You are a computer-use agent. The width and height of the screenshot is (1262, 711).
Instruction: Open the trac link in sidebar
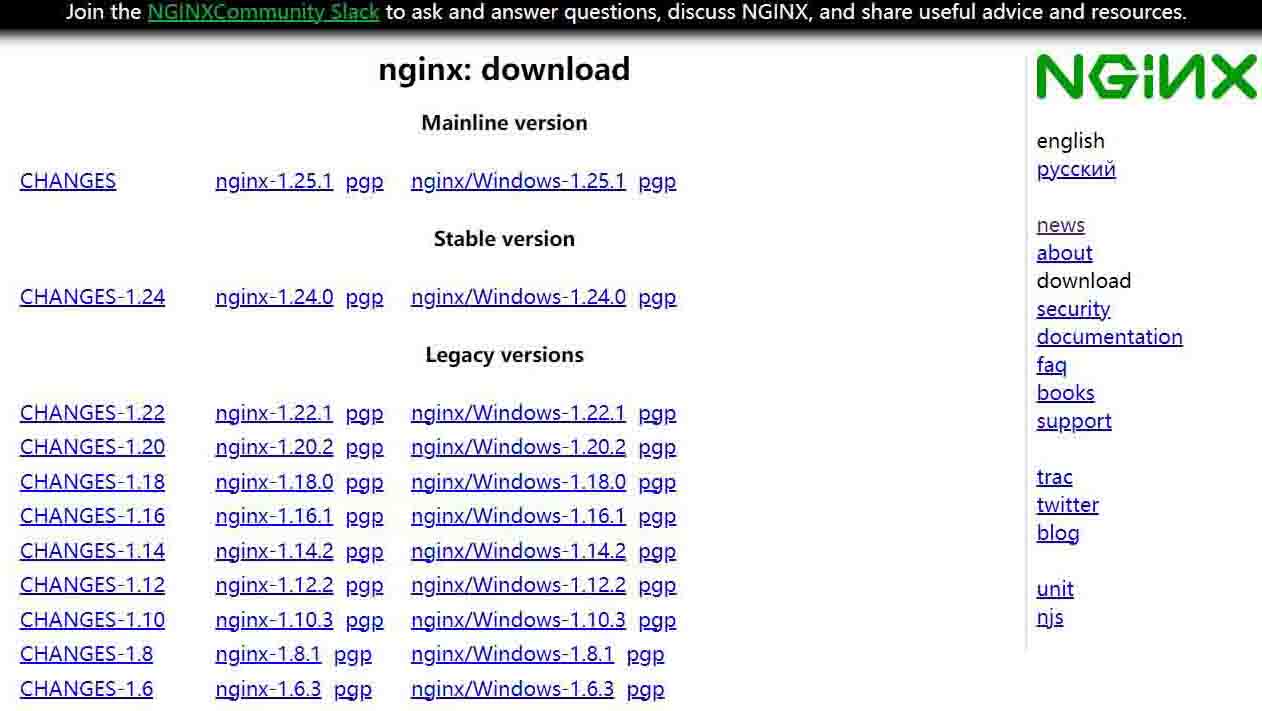(1054, 477)
